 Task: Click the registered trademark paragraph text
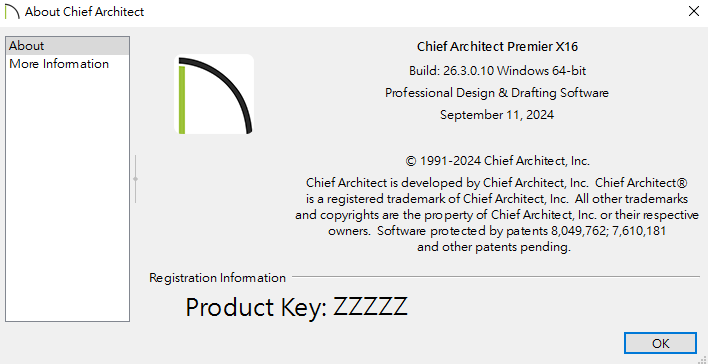tap(497, 199)
